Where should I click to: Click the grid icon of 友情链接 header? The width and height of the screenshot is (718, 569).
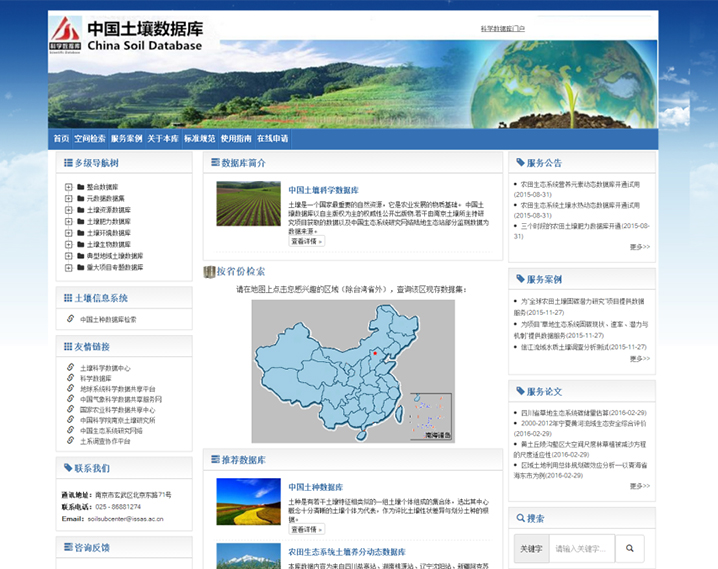(x=68, y=346)
